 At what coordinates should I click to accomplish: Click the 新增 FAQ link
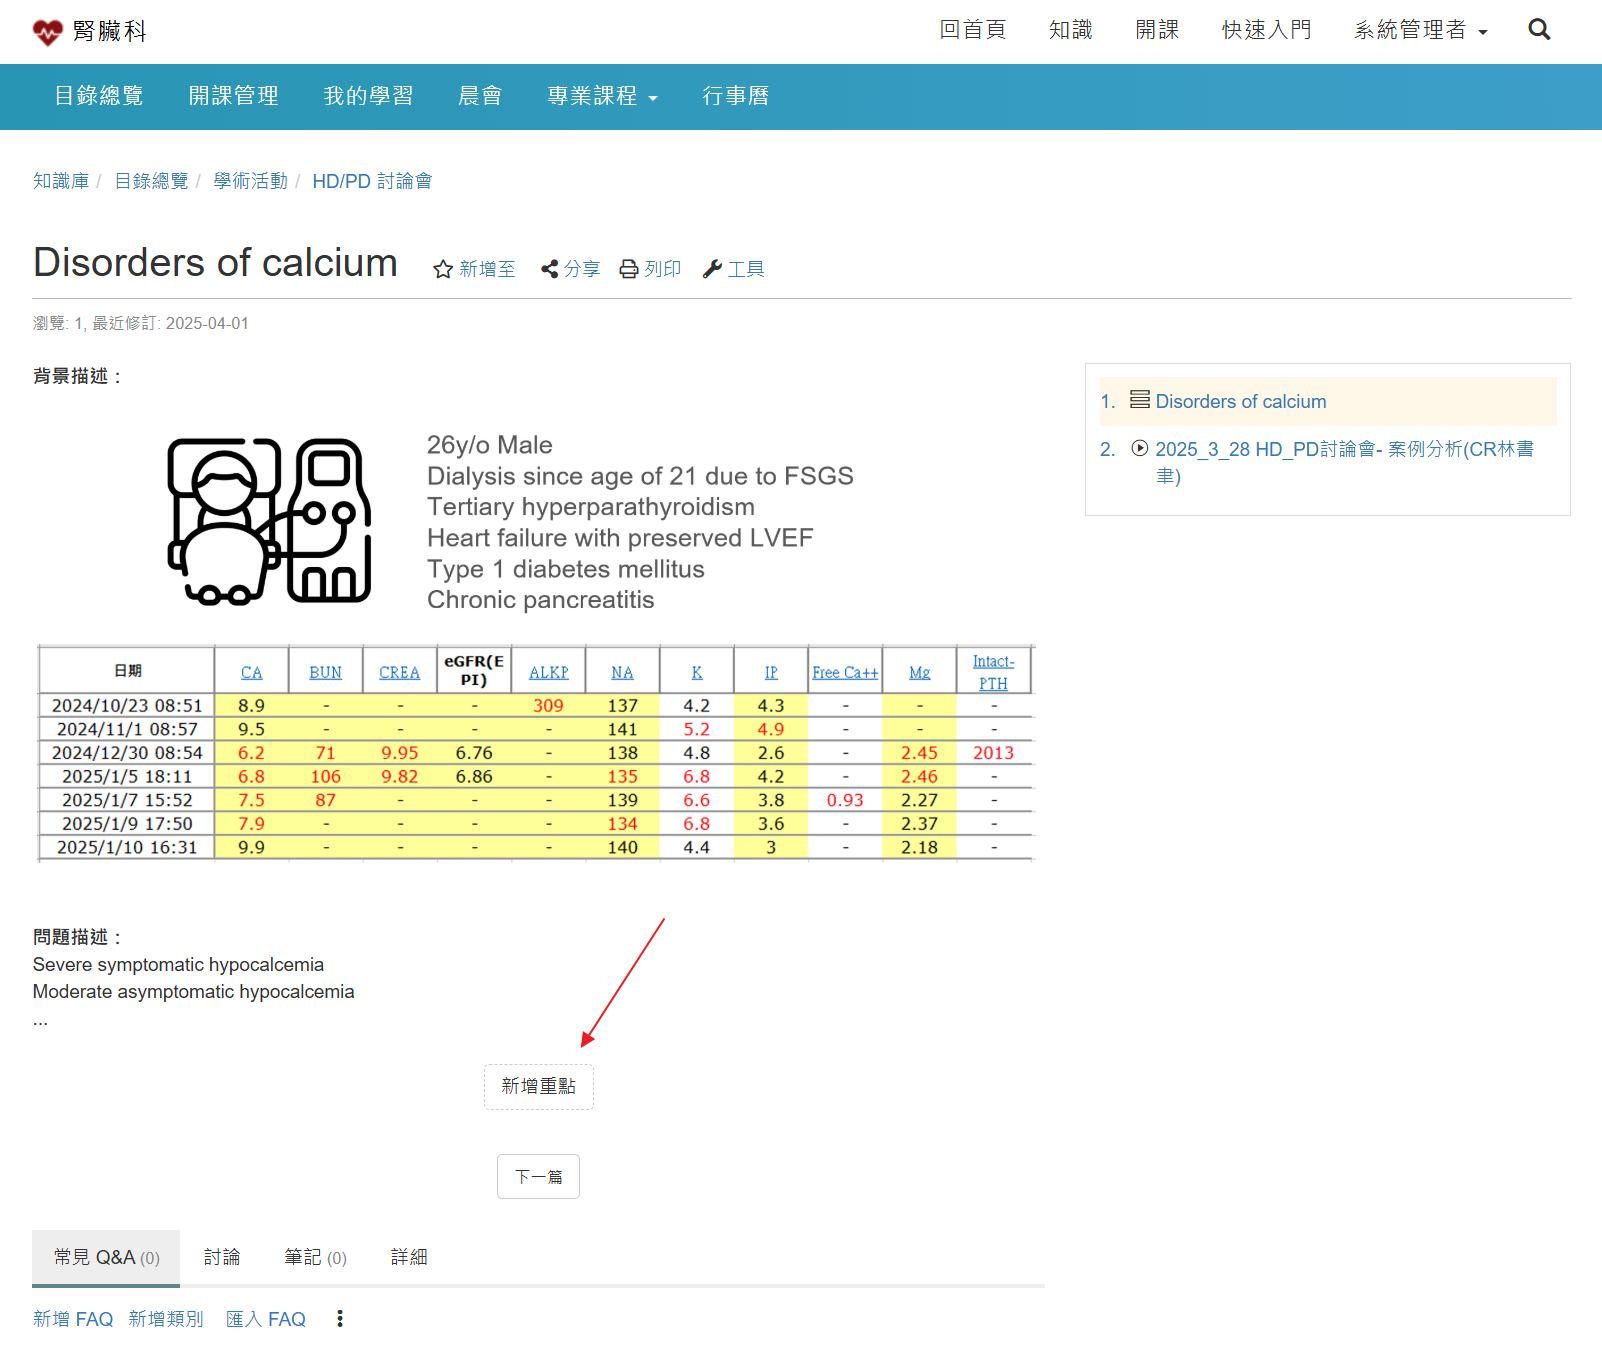(x=73, y=1319)
